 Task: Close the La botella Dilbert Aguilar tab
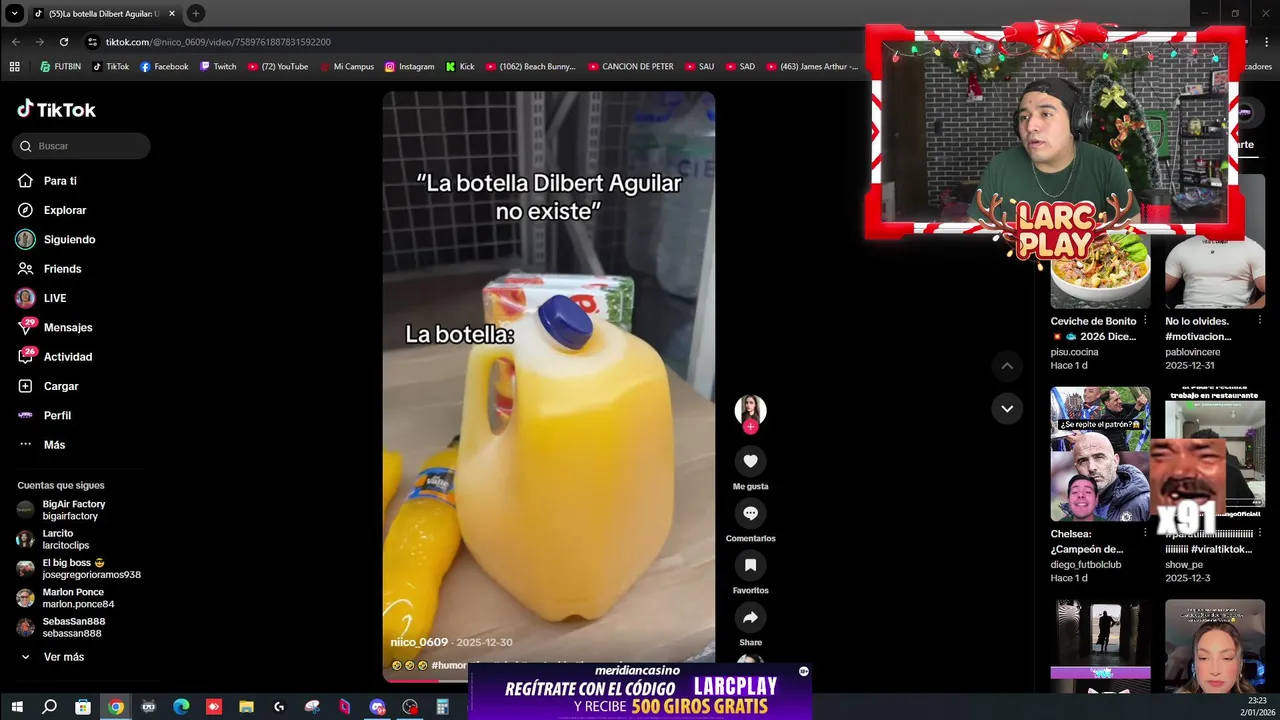pyautogui.click(x=172, y=14)
